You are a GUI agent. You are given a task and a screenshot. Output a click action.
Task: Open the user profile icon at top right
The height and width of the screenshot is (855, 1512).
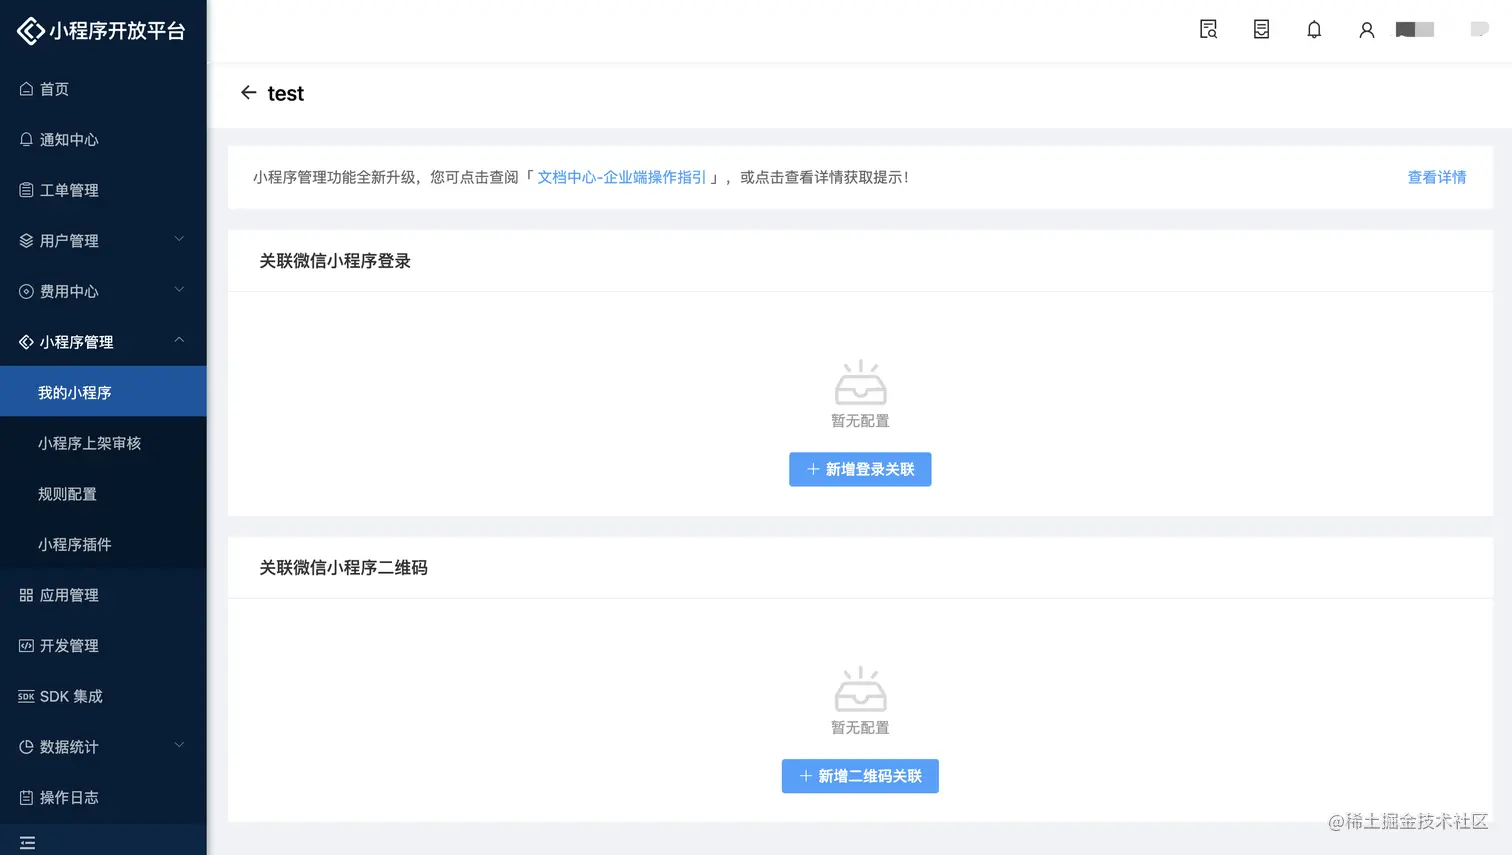[x=1367, y=29]
